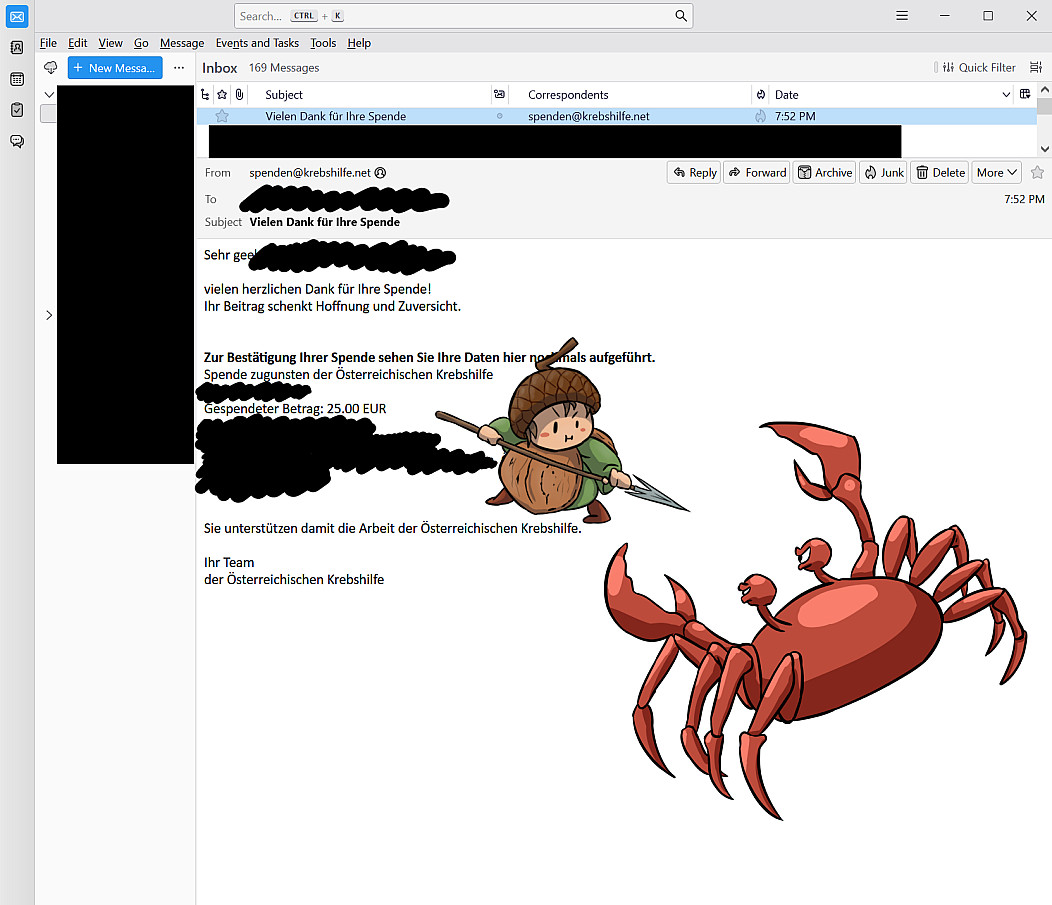
Task: Open message list display options icon
Action: tap(1035, 67)
